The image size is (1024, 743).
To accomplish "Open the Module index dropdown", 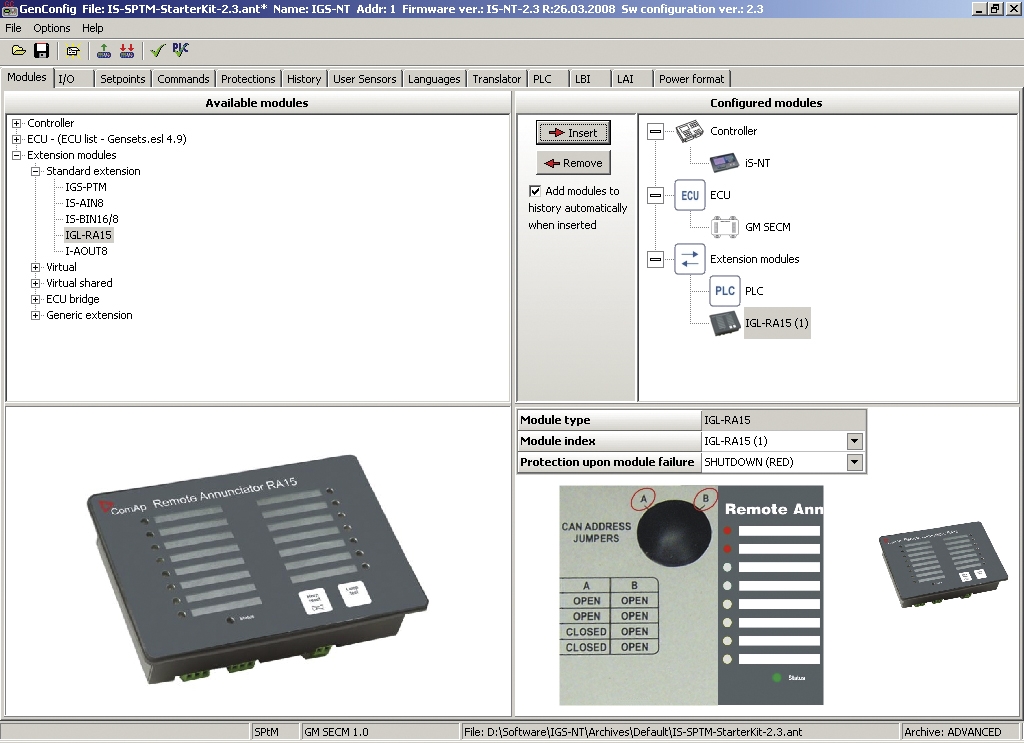I will [x=855, y=440].
